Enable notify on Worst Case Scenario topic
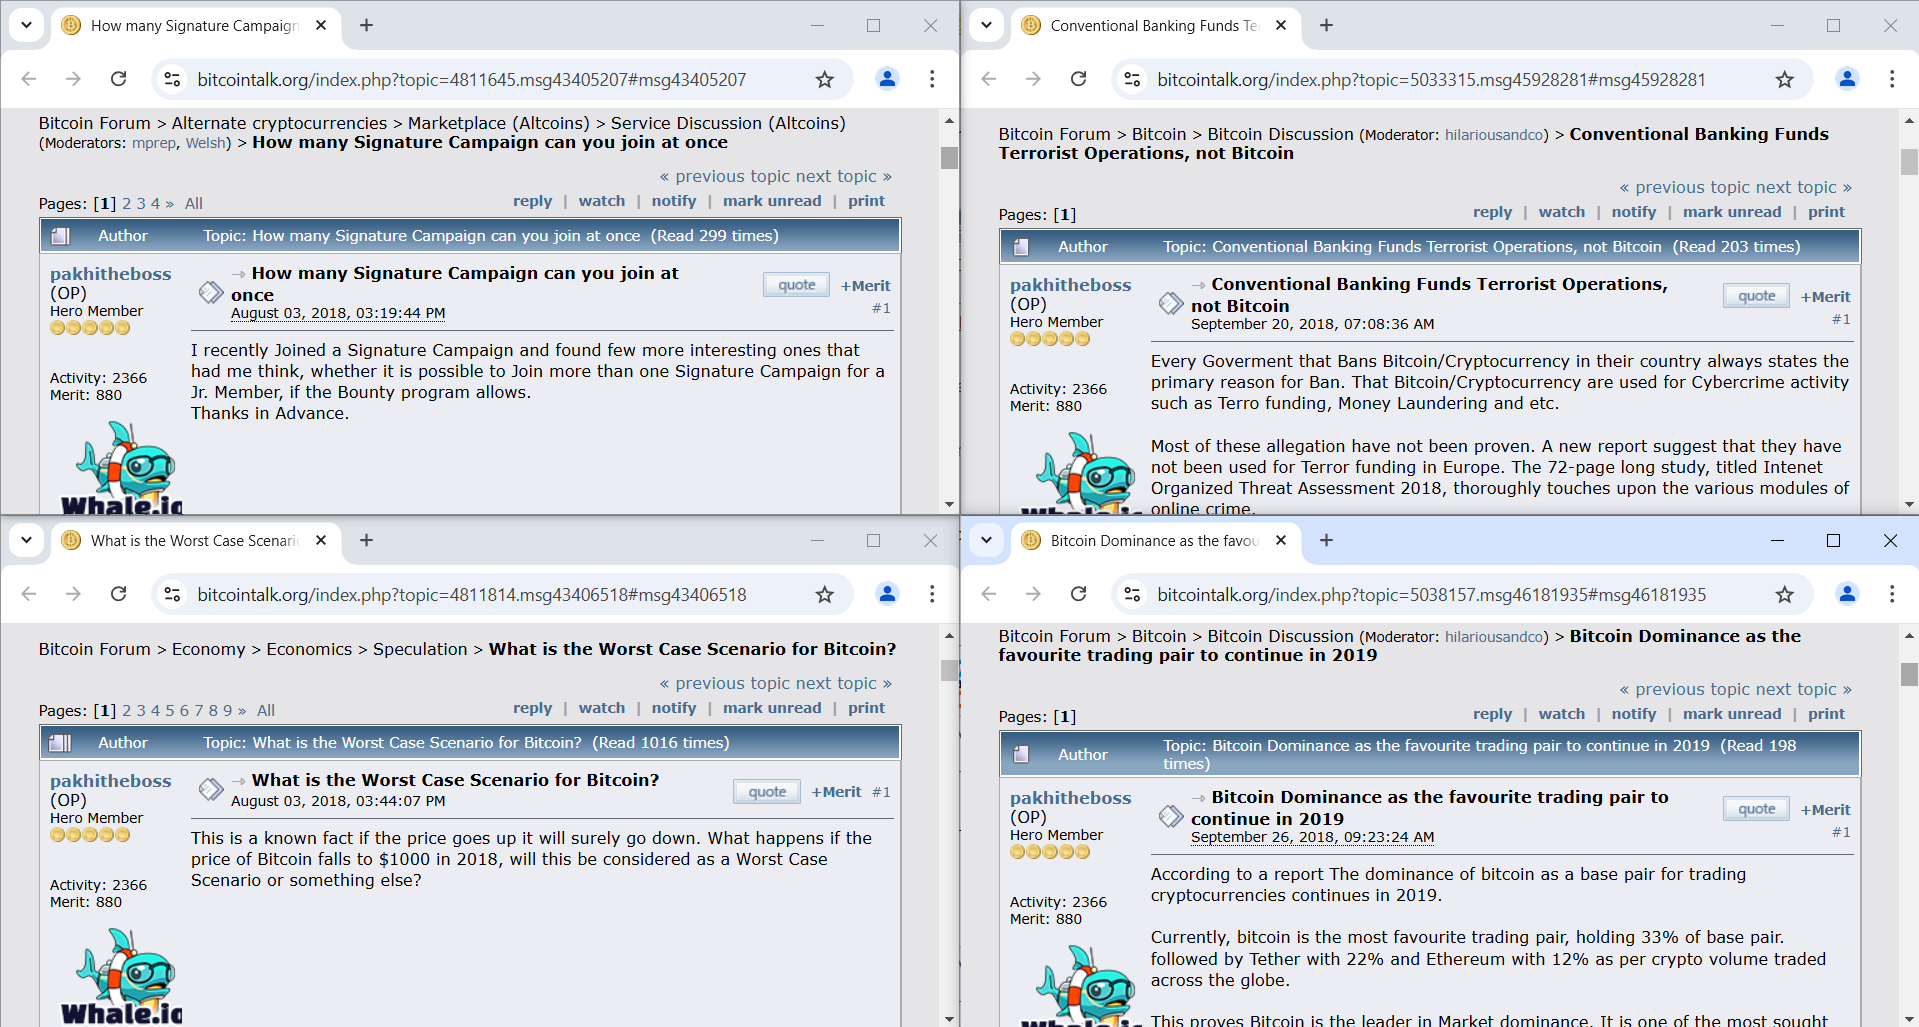 pos(674,708)
